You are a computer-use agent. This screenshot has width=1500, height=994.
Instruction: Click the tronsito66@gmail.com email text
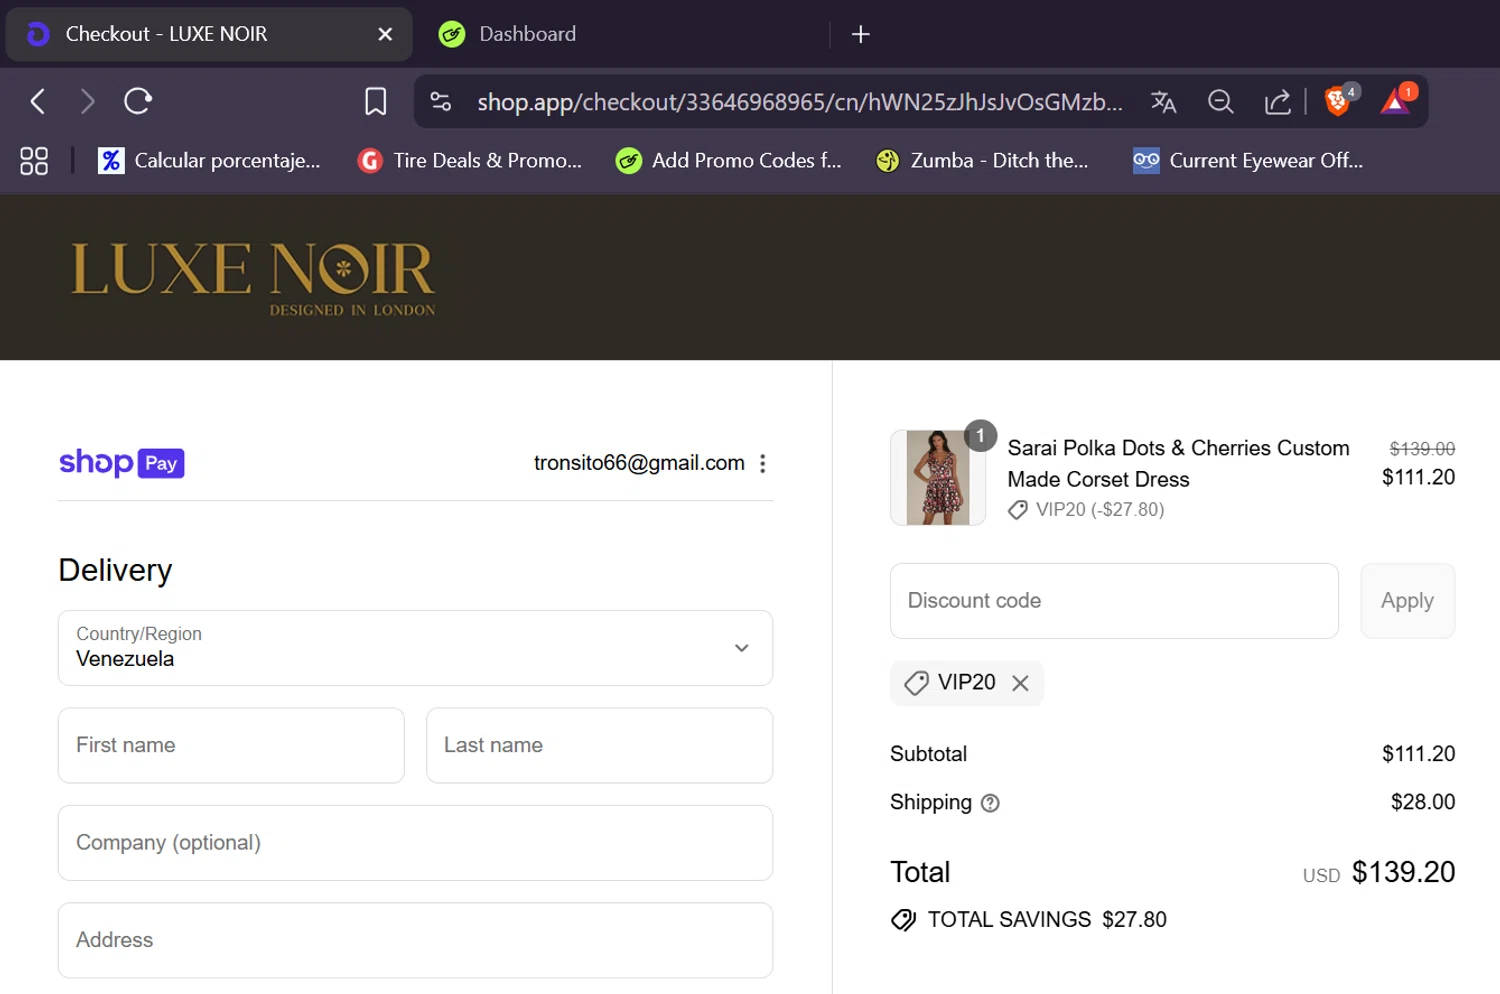pyautogui.click(x=639, y=463)
